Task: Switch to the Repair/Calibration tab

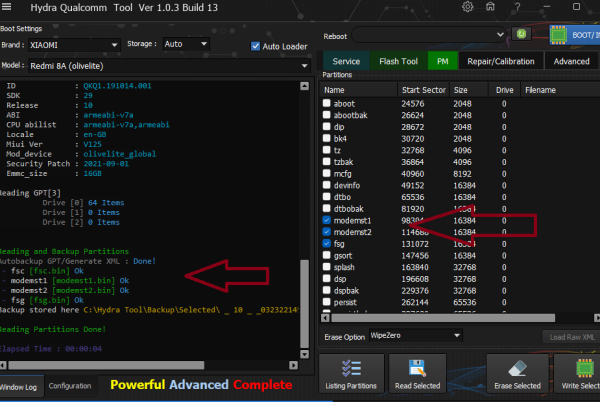Action: tap(501, 61)
